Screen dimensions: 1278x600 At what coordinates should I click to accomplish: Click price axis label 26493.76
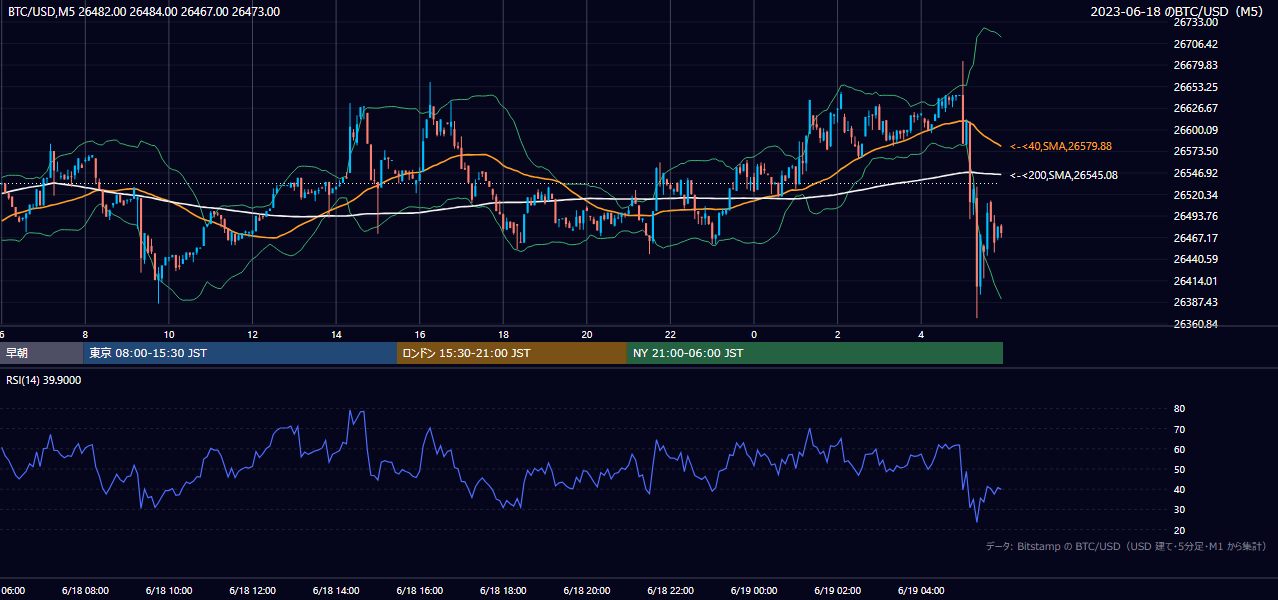1195,216
